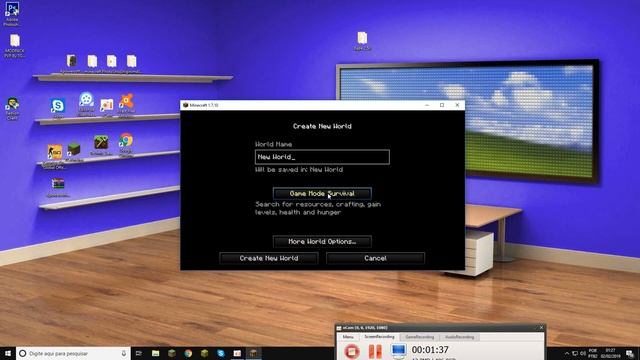Select the oCam shortcut on the shelf
The height and width of the screenshot is (360, 640).
107,108
